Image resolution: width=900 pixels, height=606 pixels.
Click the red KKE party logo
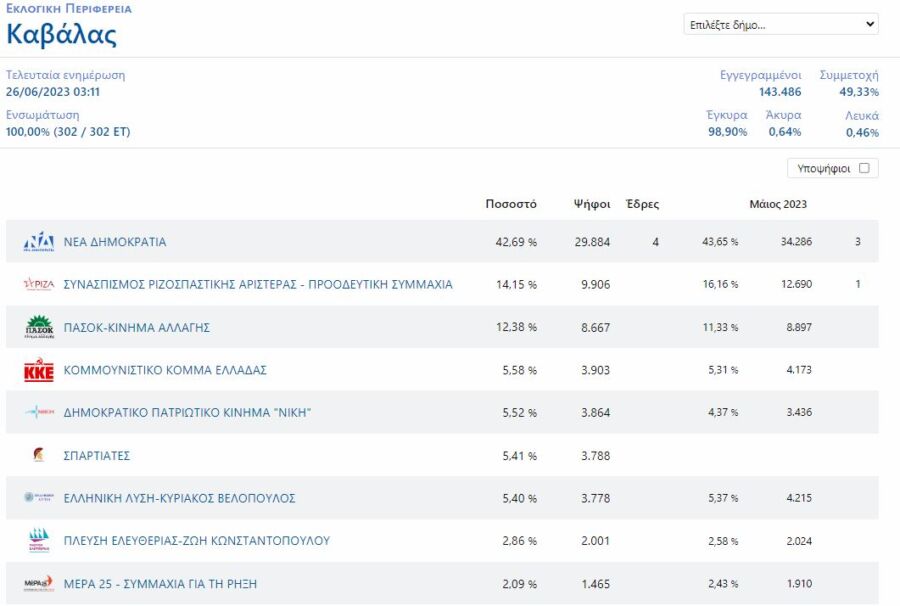(38, 370)
